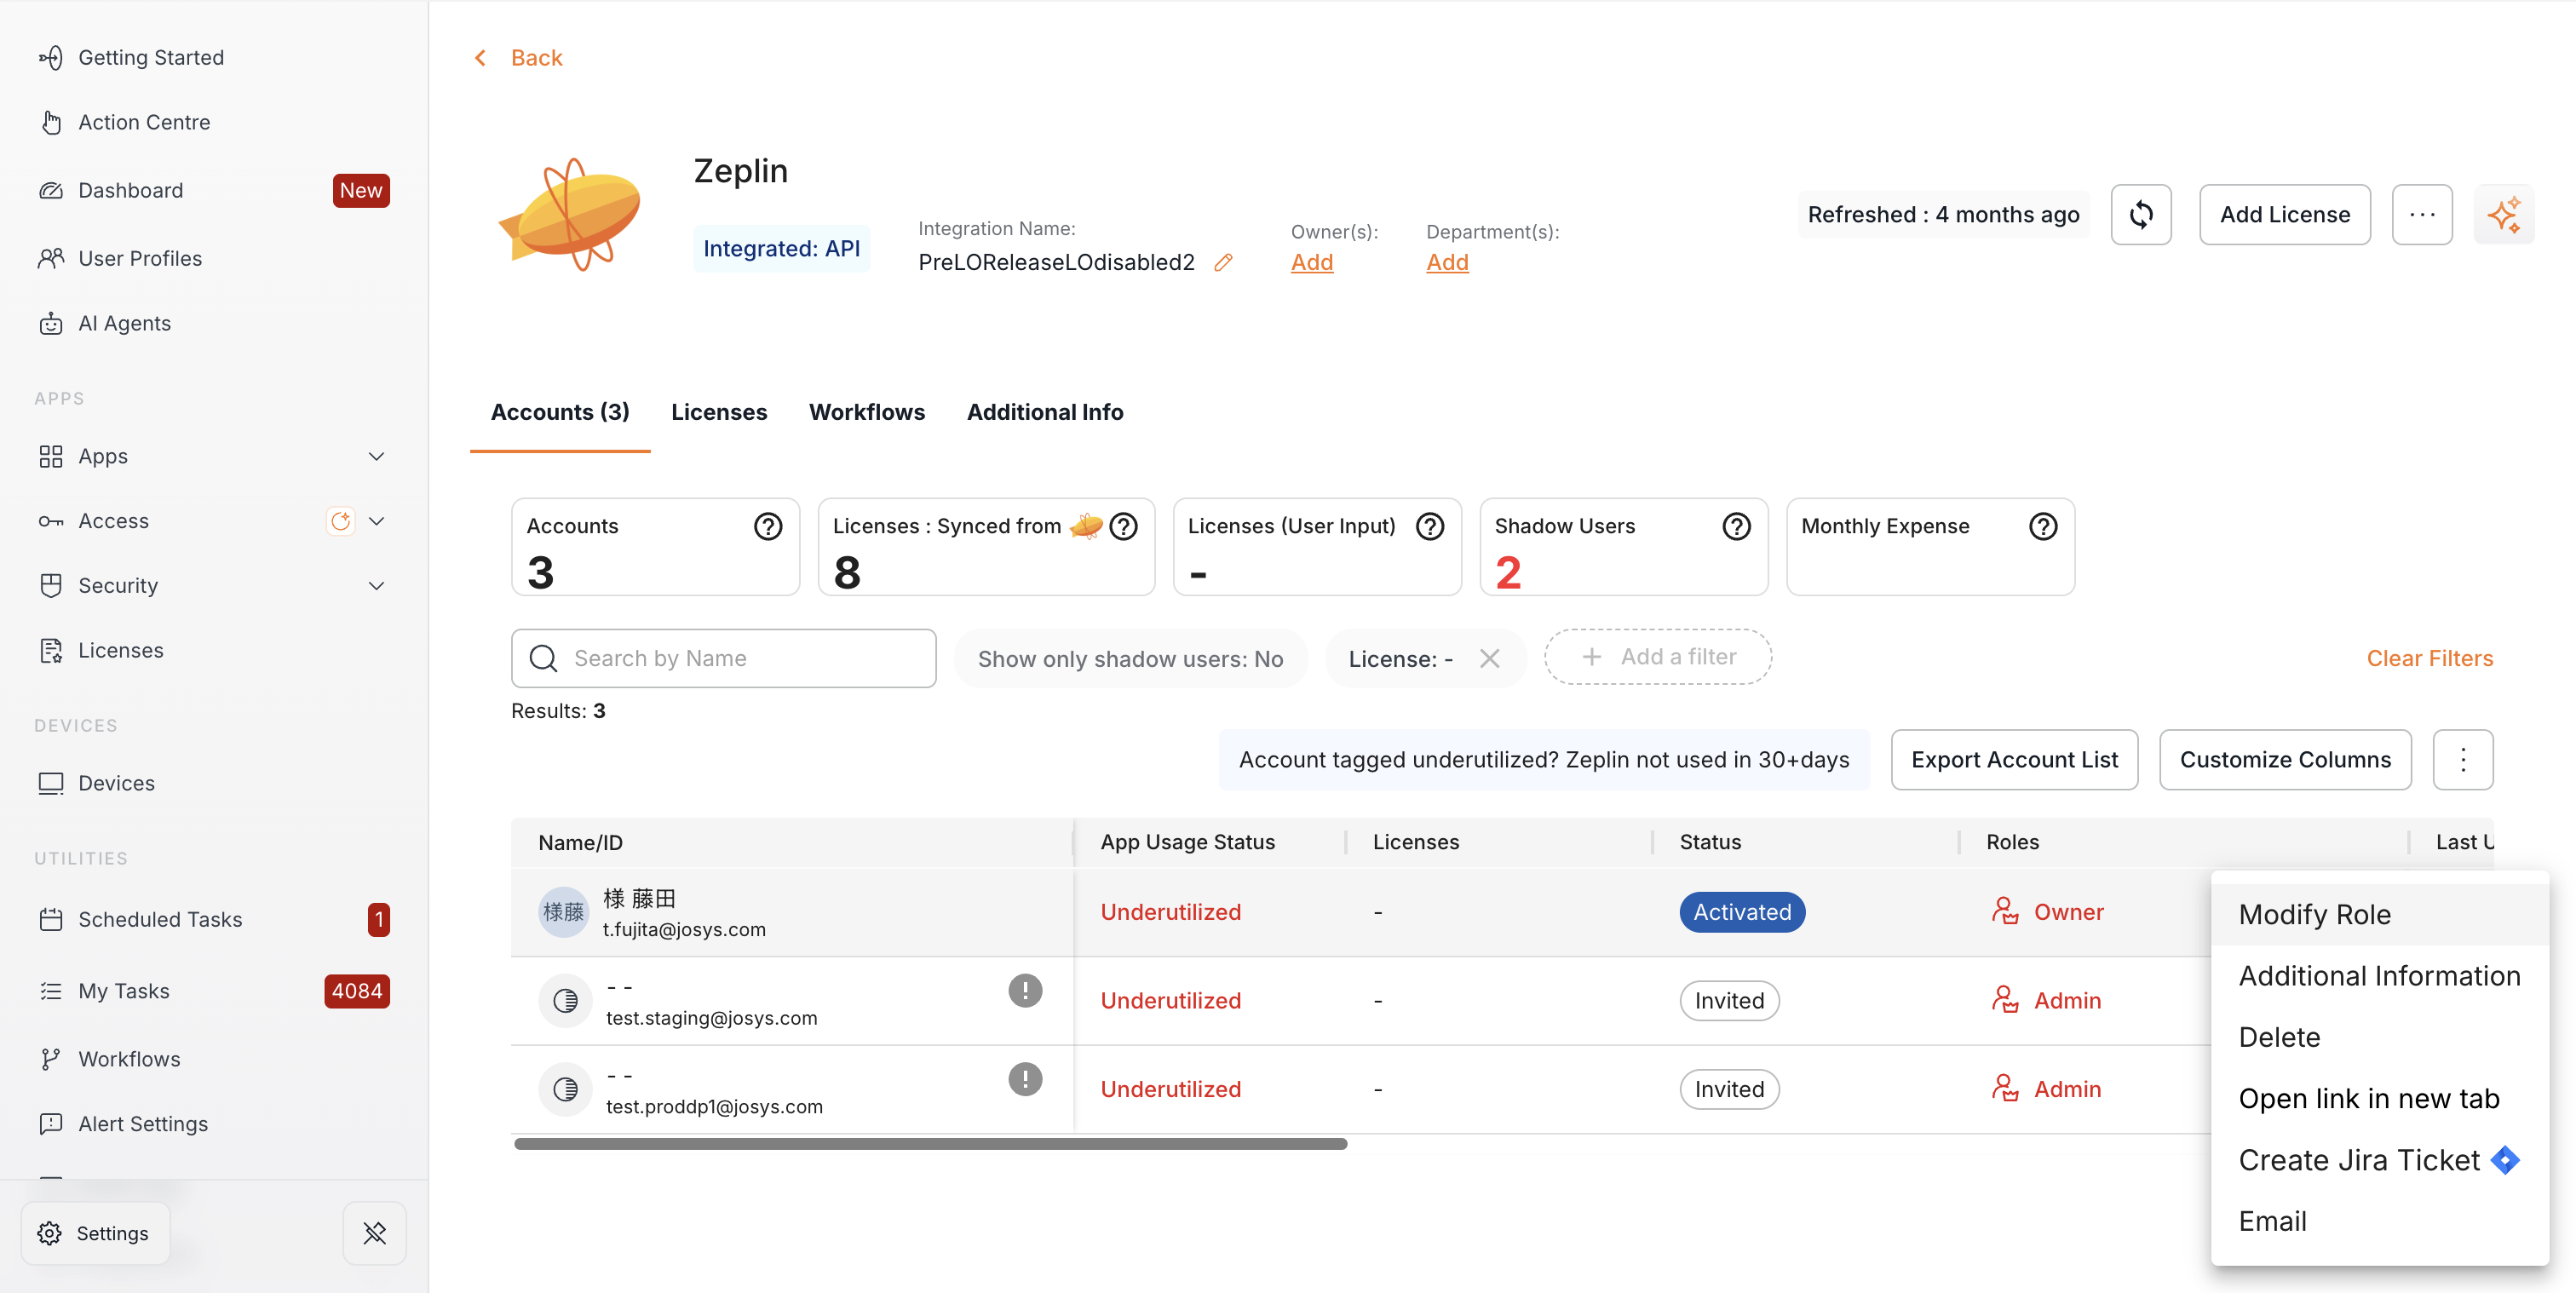Click the pencil icon to edit integration name
Viewport: 2576px width, 1293px height.
tap(1223, 262)
